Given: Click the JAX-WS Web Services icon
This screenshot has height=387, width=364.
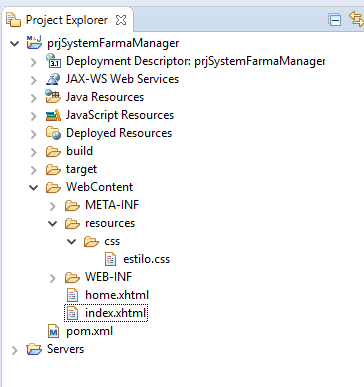Looking at the screenshot, I should pyautogui.click(x=53, y=79).
